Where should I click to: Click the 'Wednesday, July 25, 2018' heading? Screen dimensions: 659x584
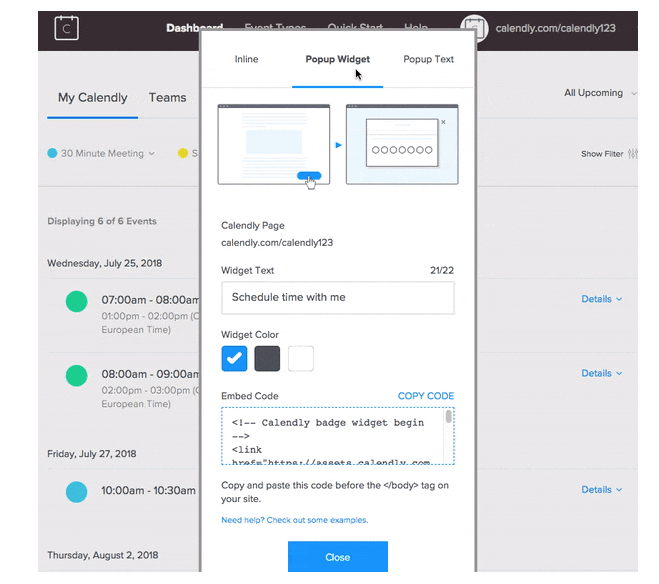click(x=104, y=263)
